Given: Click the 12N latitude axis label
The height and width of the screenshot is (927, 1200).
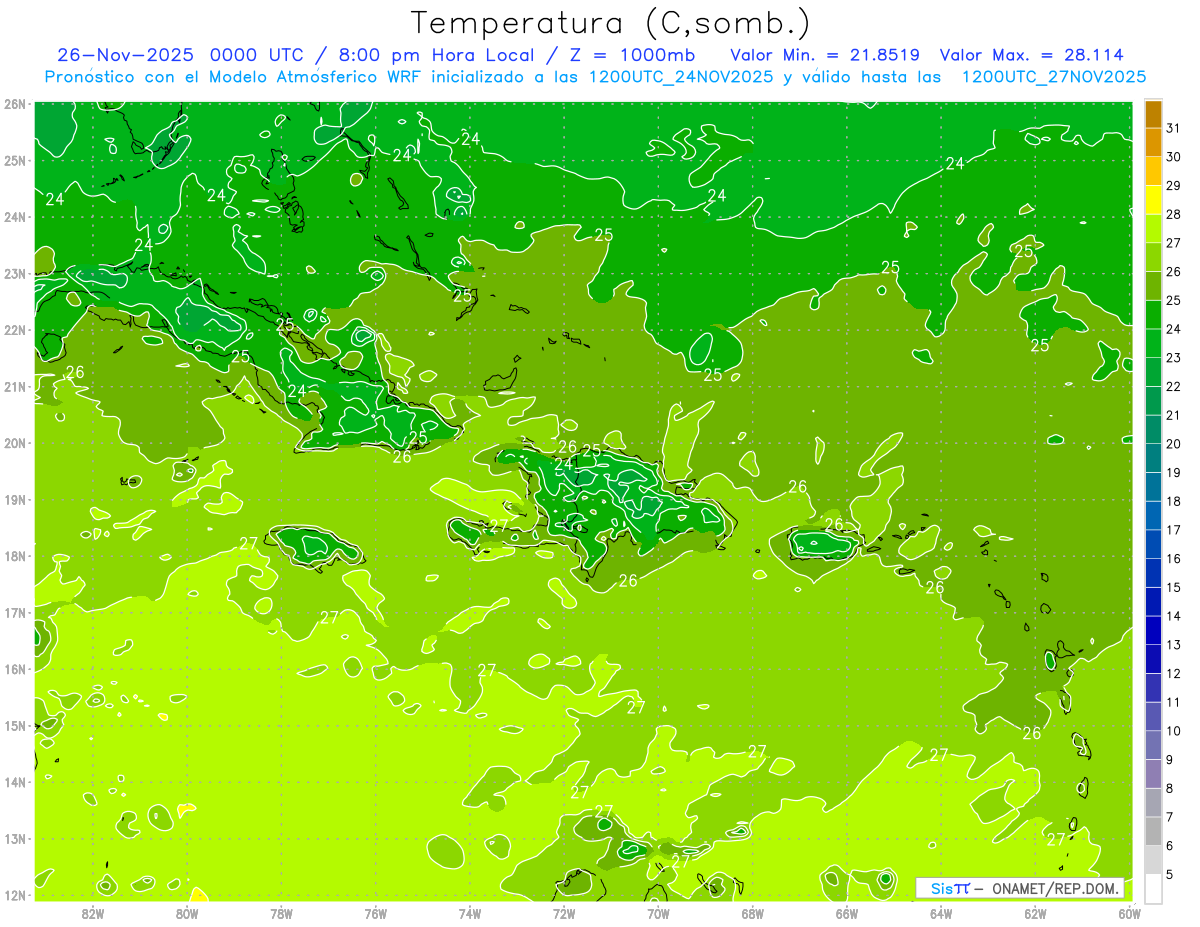Looking at the screenshot, I should [x=15, y=895].
